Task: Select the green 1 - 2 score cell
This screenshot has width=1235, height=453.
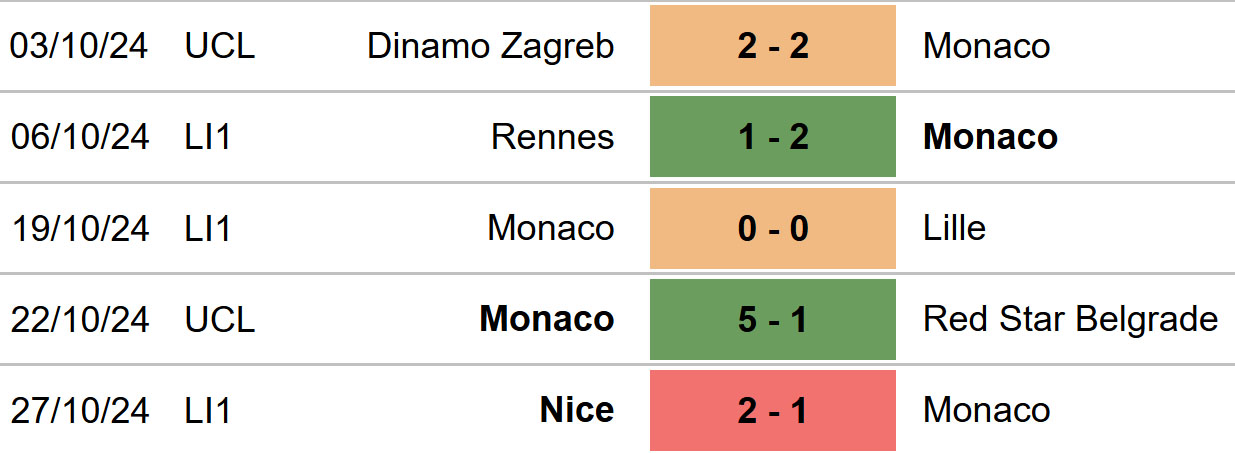Action: point(773,137)
